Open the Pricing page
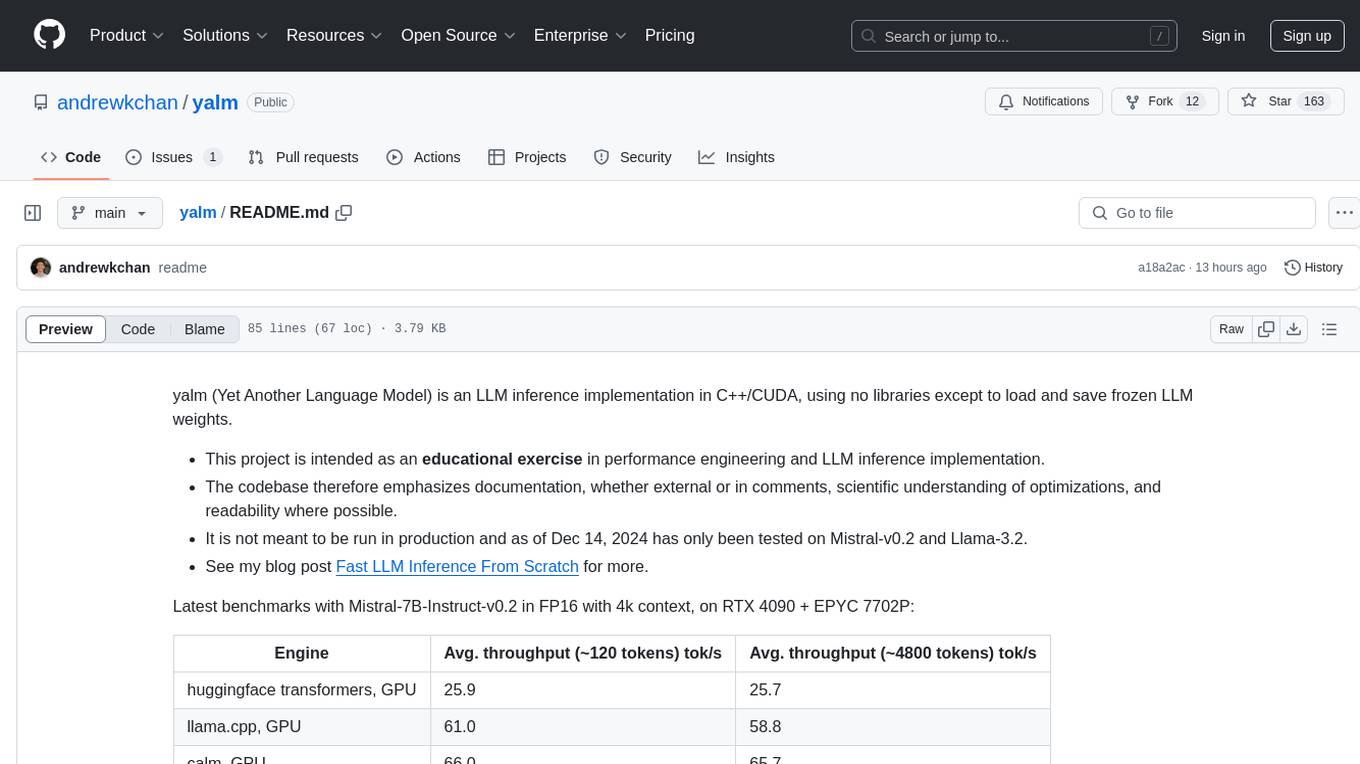 [x=670, y=35]
